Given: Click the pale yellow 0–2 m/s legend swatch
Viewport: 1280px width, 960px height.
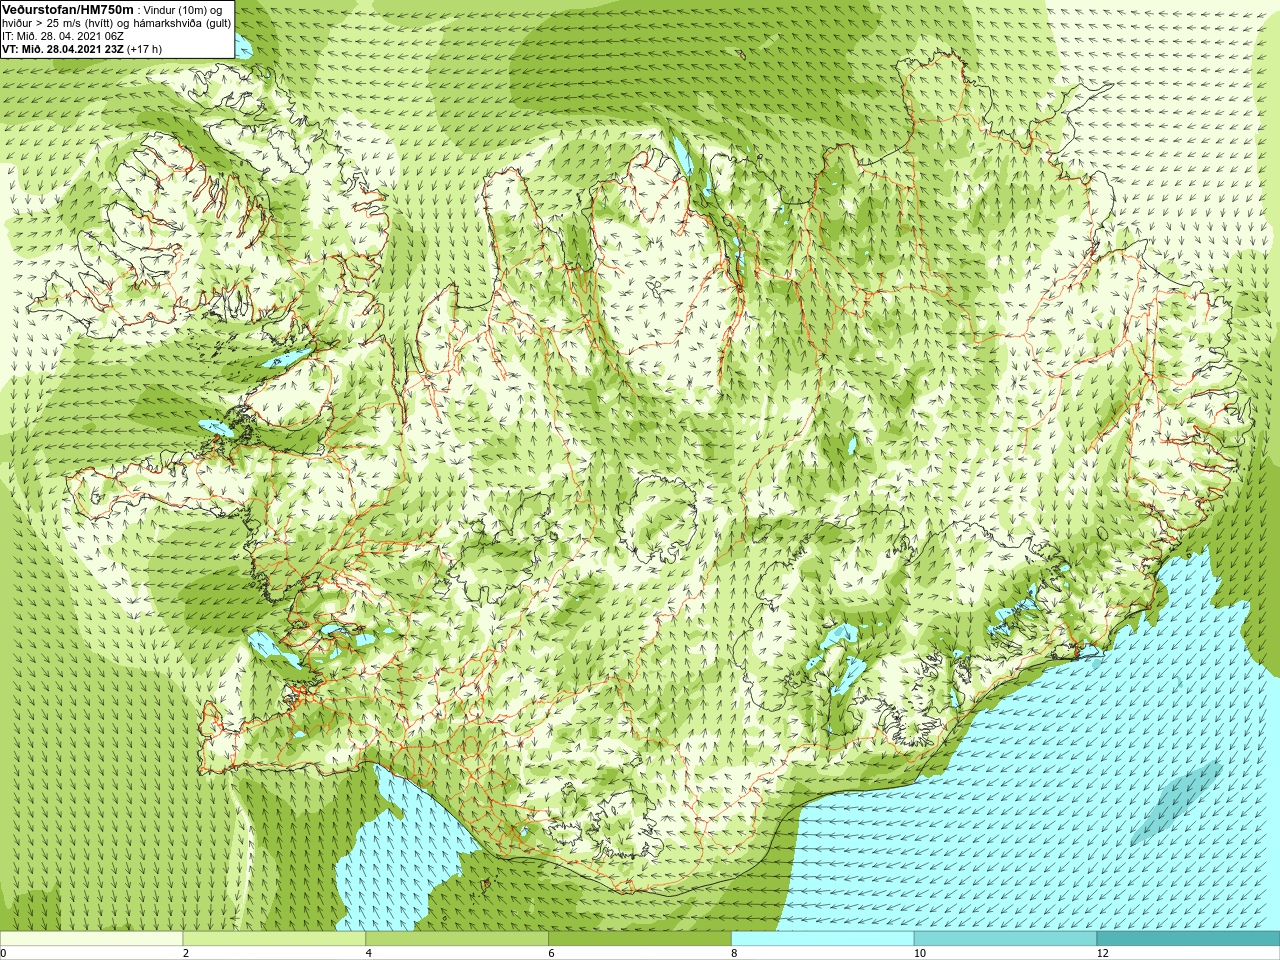Looking at the screenshot, I should [91, 939].
